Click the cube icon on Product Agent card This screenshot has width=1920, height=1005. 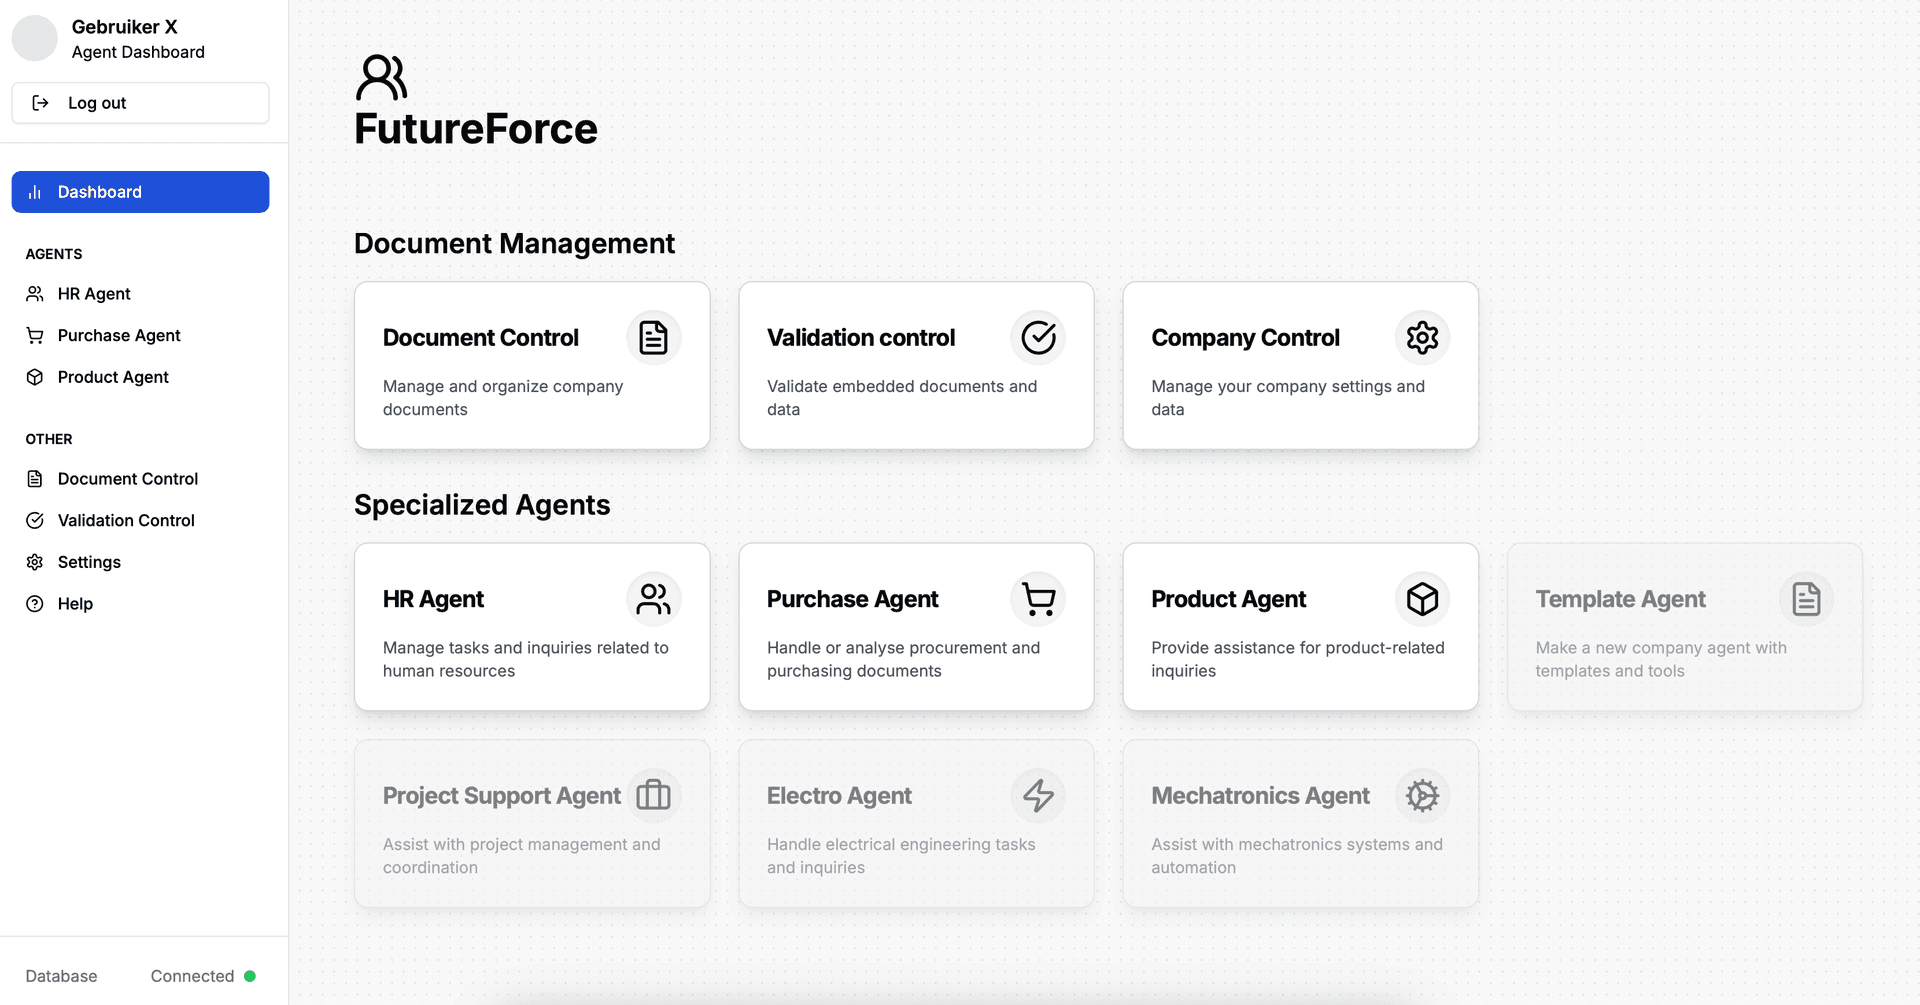[1421, 599]
